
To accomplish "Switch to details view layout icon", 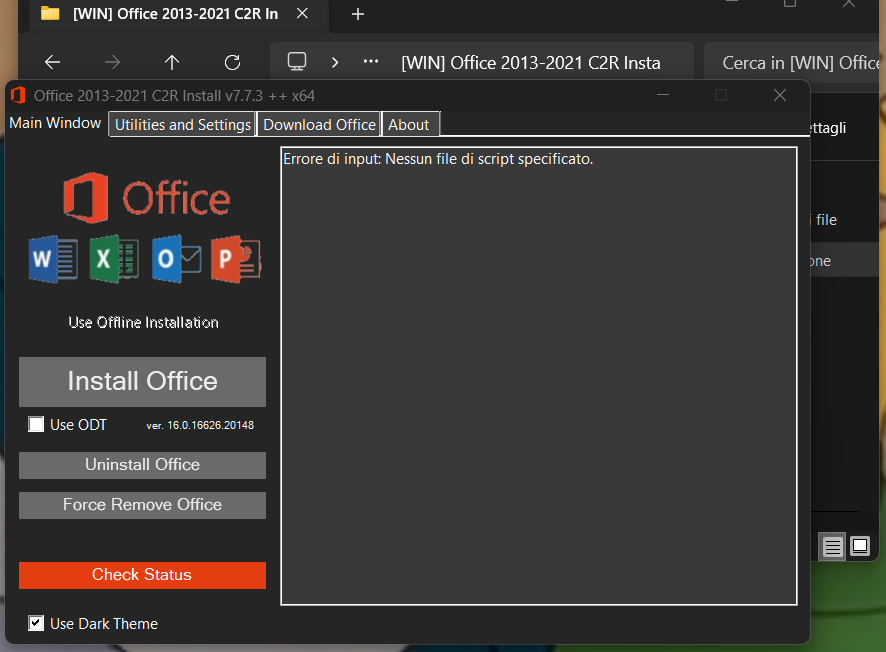I will (x=832, y=546).
